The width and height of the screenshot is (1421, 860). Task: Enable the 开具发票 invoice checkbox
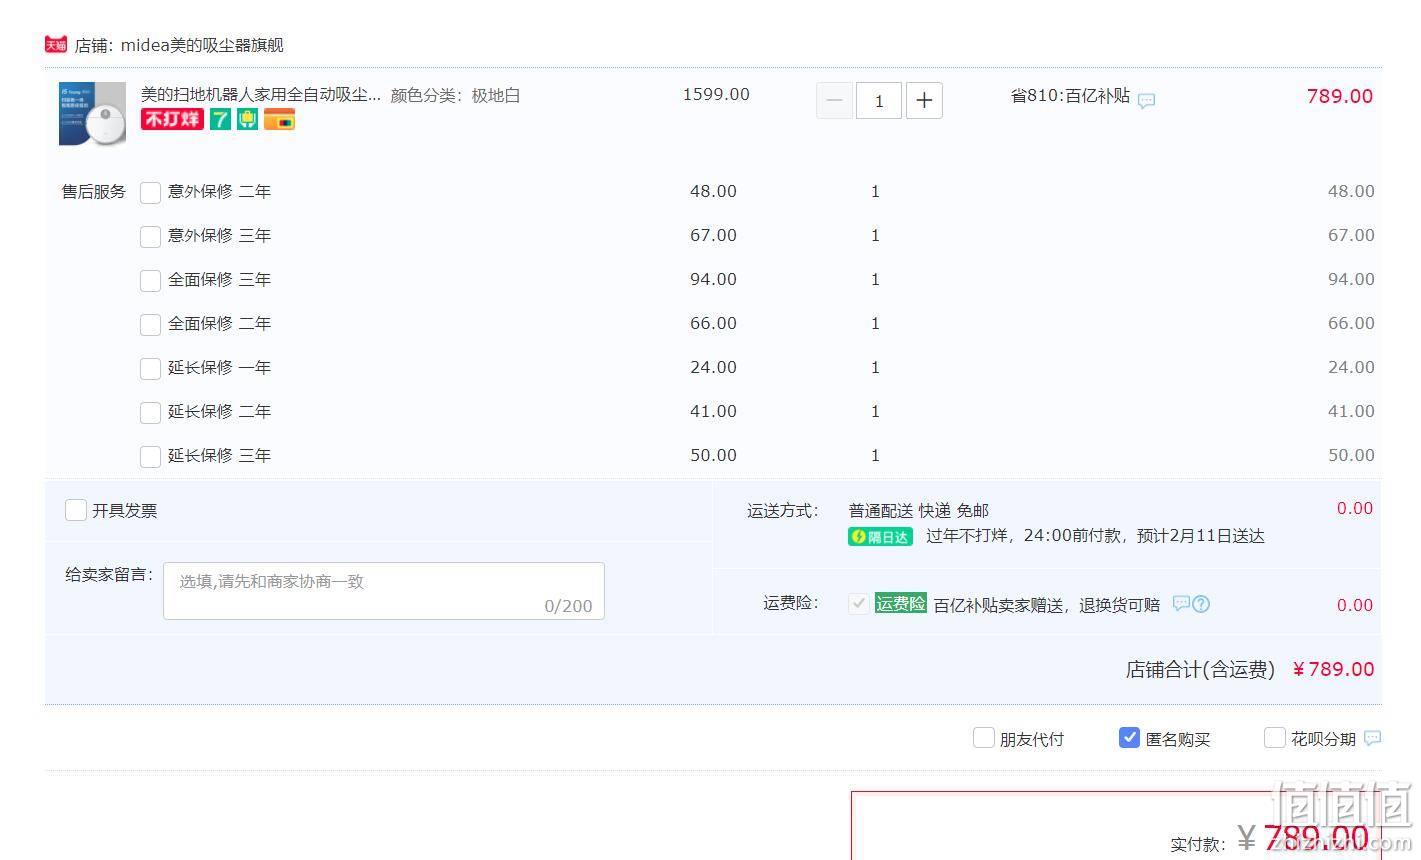point(76,510)
